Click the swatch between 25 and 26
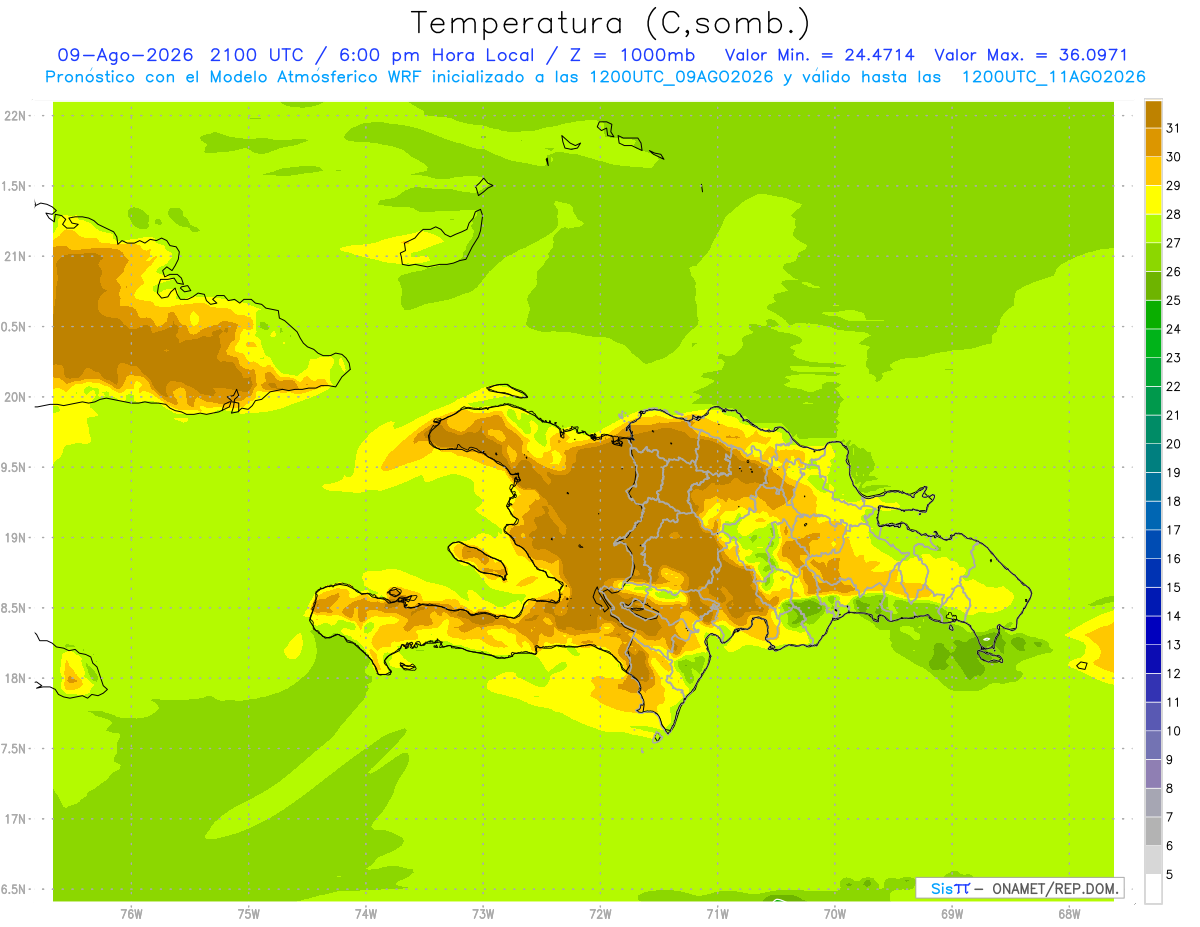Image resolution: width=1200 pixels, height=927 pixels. point(1153,286)
